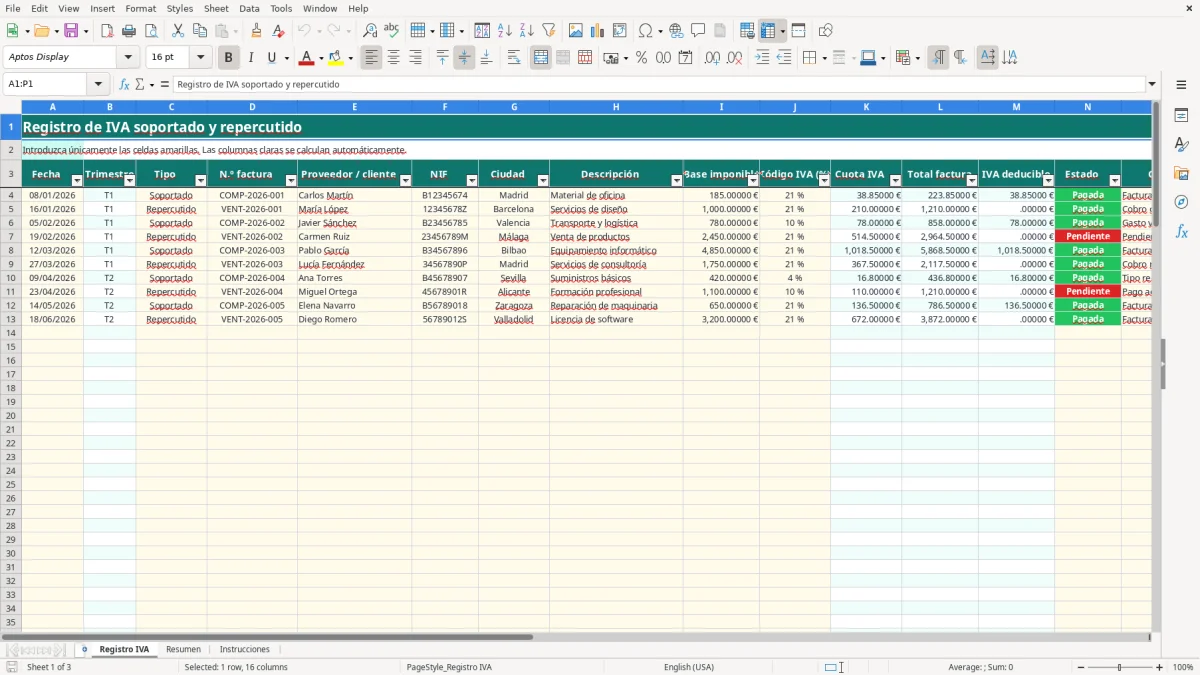
Task: Click the Sum sigma button
Action: point(139,85)
